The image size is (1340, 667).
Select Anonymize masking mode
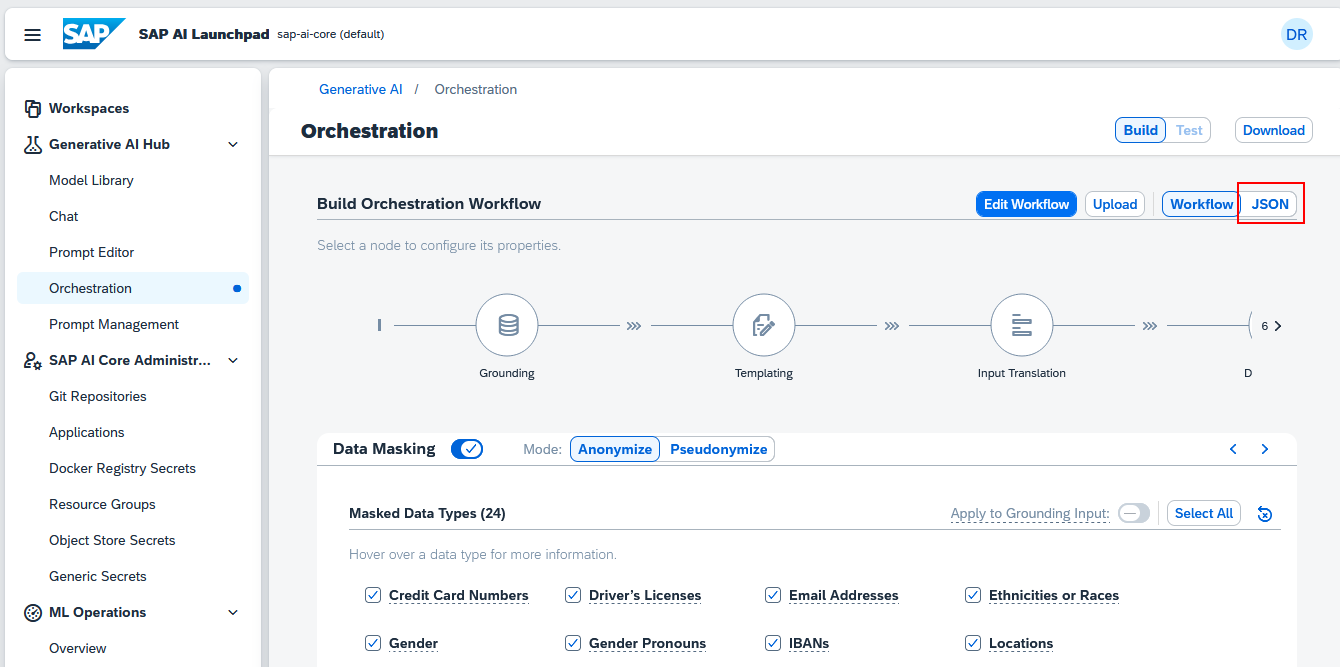[x=615, y=449]
